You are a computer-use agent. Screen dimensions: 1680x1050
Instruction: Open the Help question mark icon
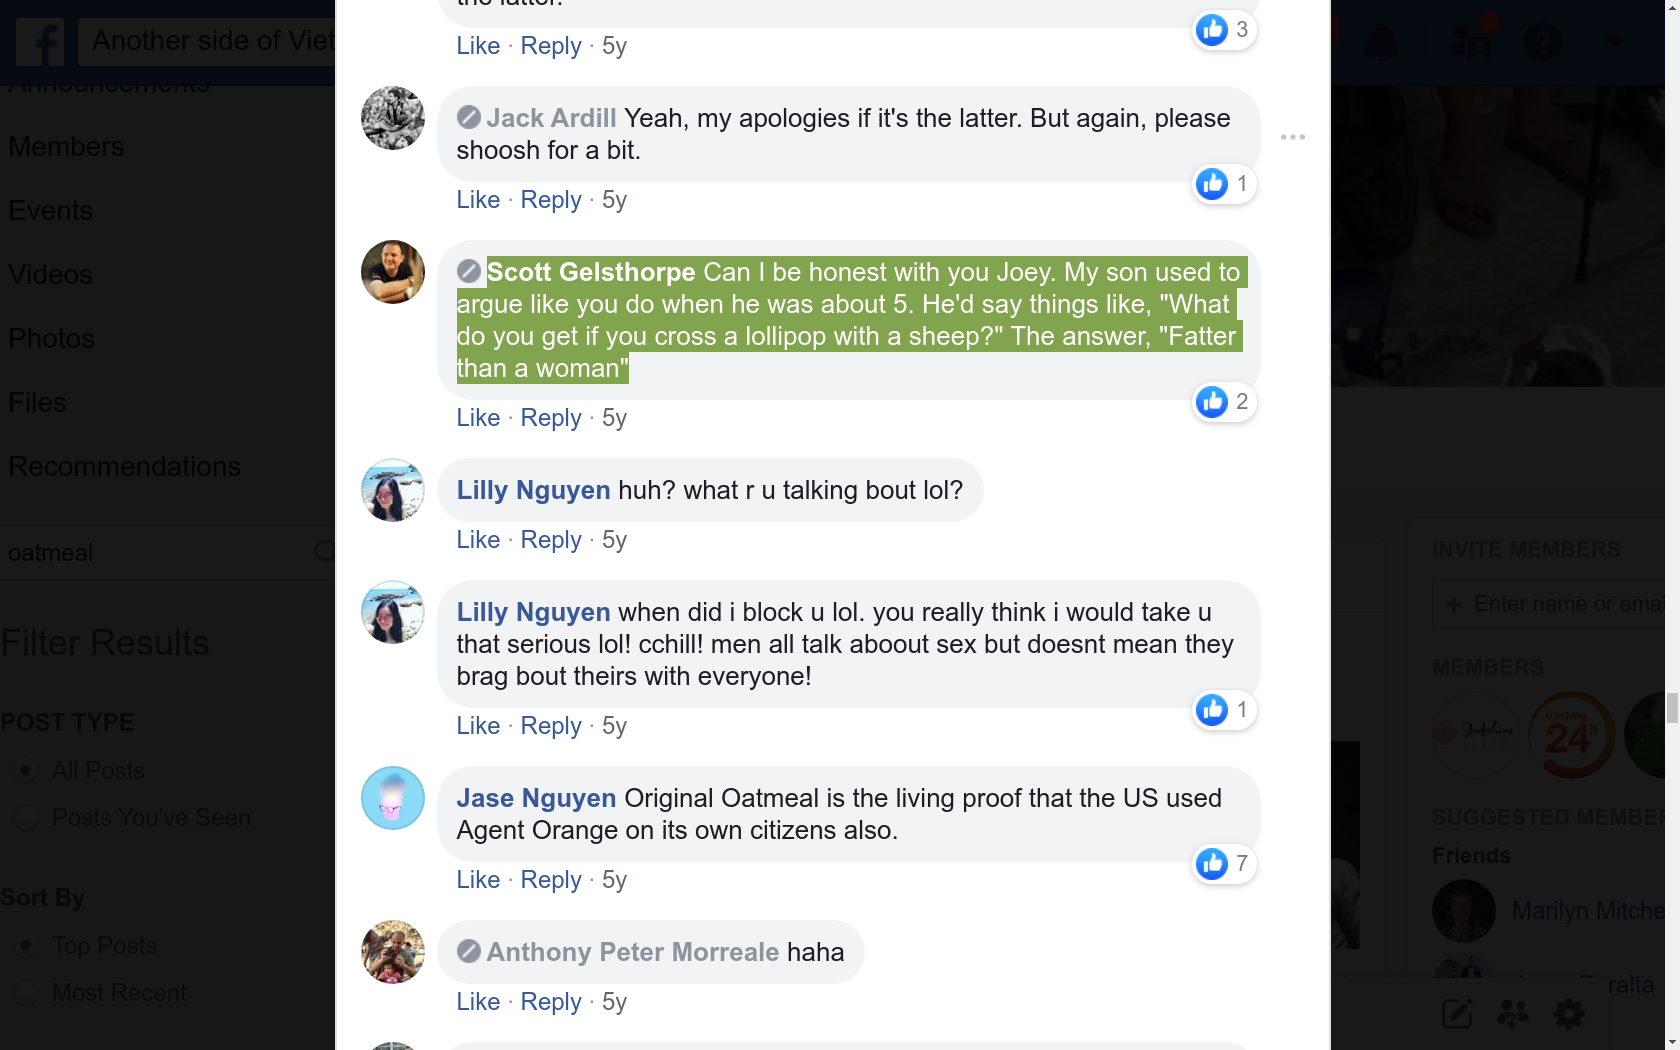tap(1542, 42)
